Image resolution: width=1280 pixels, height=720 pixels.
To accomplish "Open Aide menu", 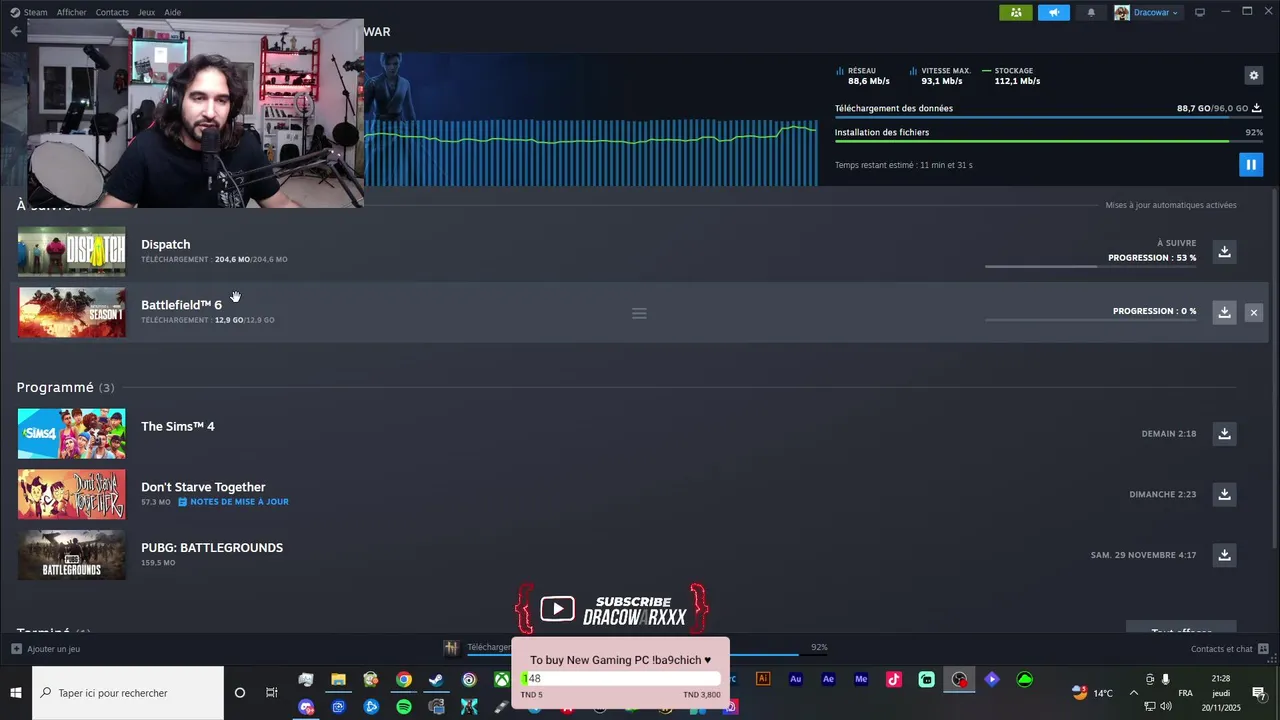I will pyautogui.click(x=172, y=12).
